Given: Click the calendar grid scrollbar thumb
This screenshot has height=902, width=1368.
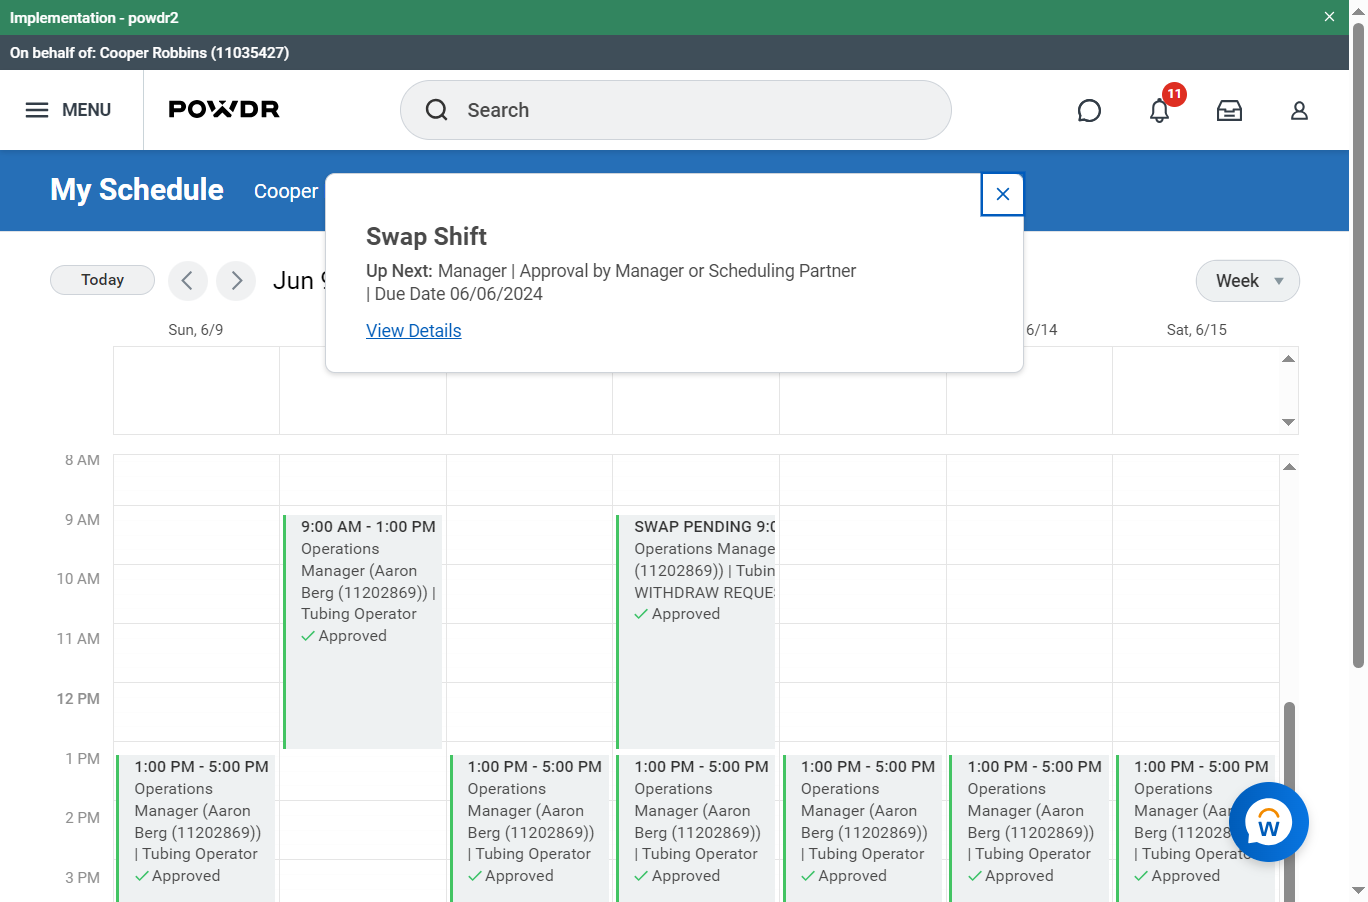Looking at the screenshot, I should click(x=1289, y=800).
